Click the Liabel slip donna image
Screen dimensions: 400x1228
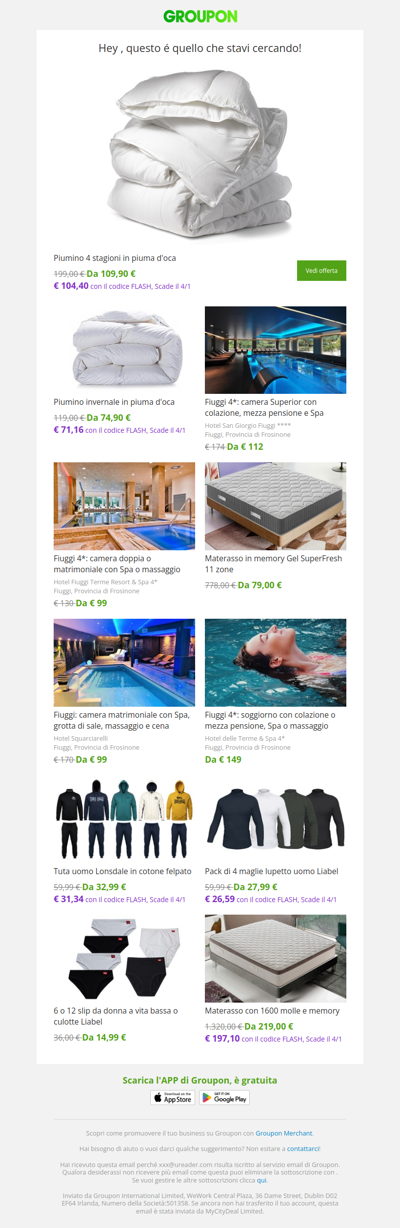coord(124,958)
